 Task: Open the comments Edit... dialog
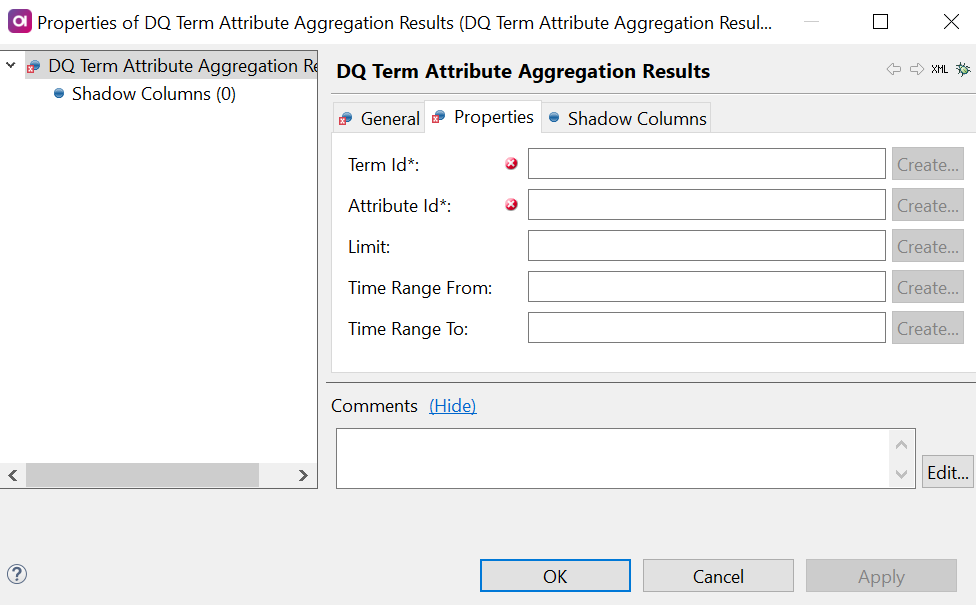(x=946, y=472)
